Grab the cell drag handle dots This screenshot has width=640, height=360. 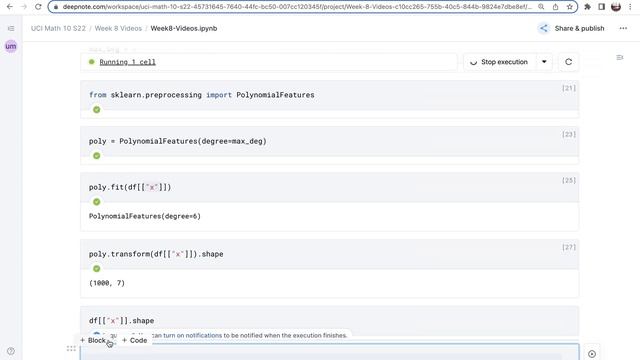click(71, 349)
